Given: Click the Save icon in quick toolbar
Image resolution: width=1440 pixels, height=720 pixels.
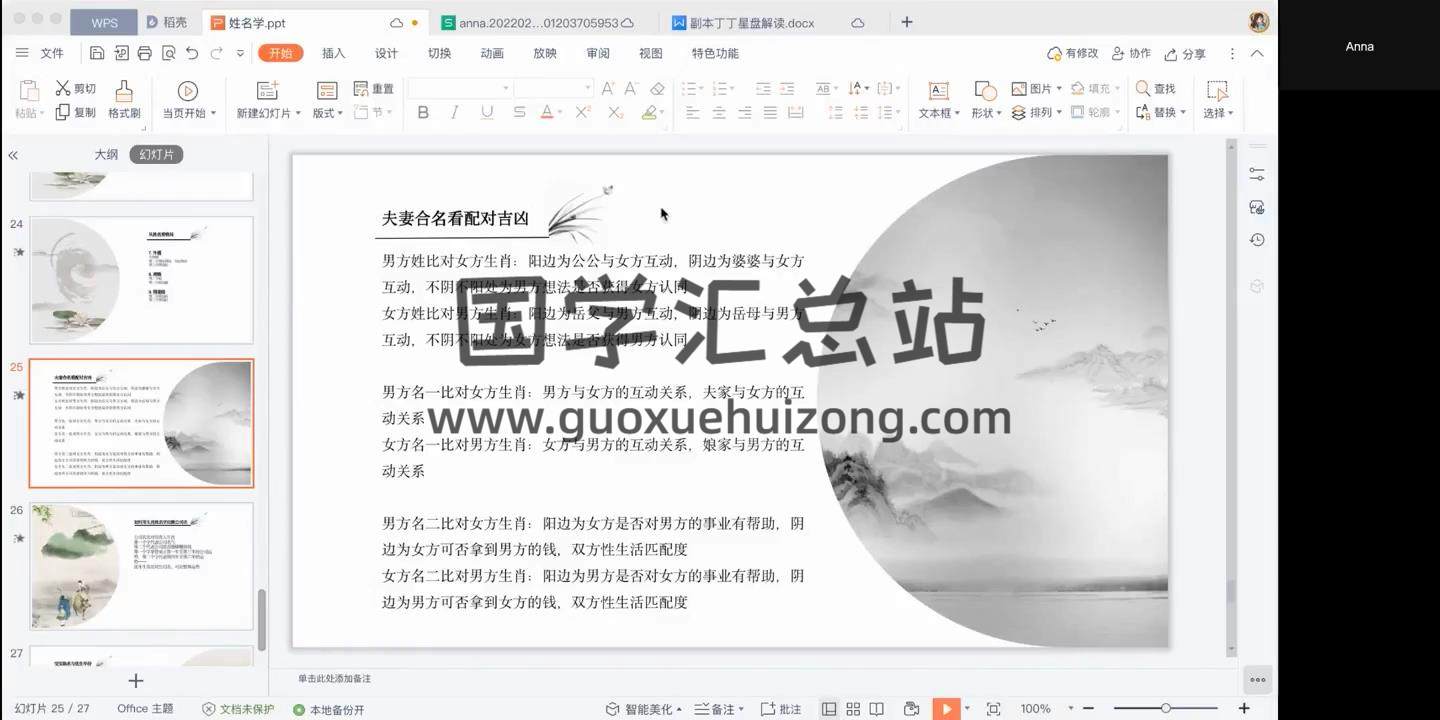Looking at the screenshot, I should 97,53.
